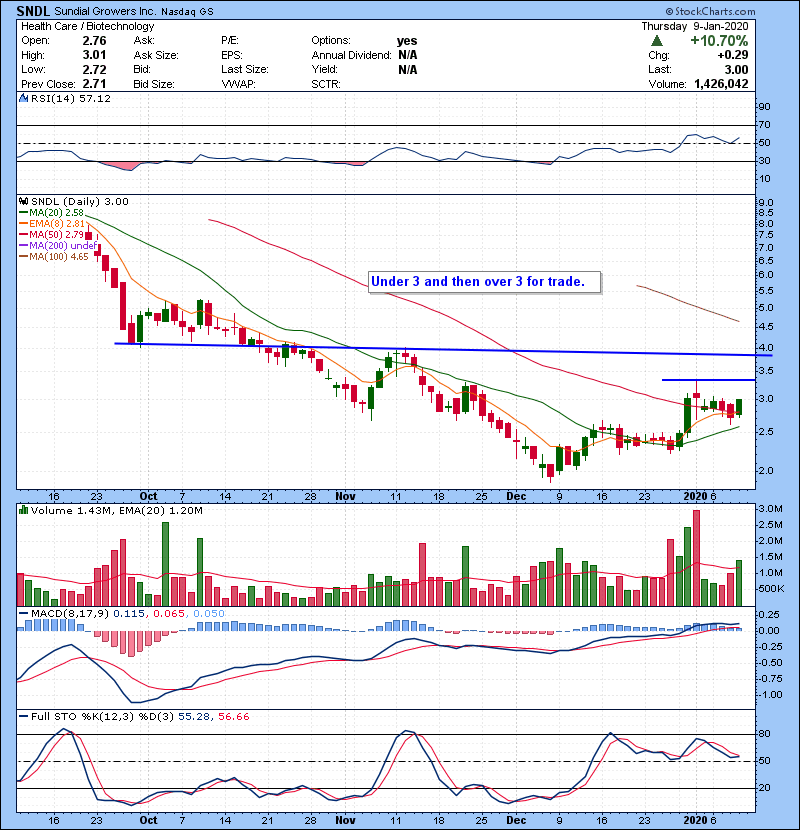This screenshot has height=830, width=800.
Task: Click the 9.0 label on the price axis
Action: [766, 203]
